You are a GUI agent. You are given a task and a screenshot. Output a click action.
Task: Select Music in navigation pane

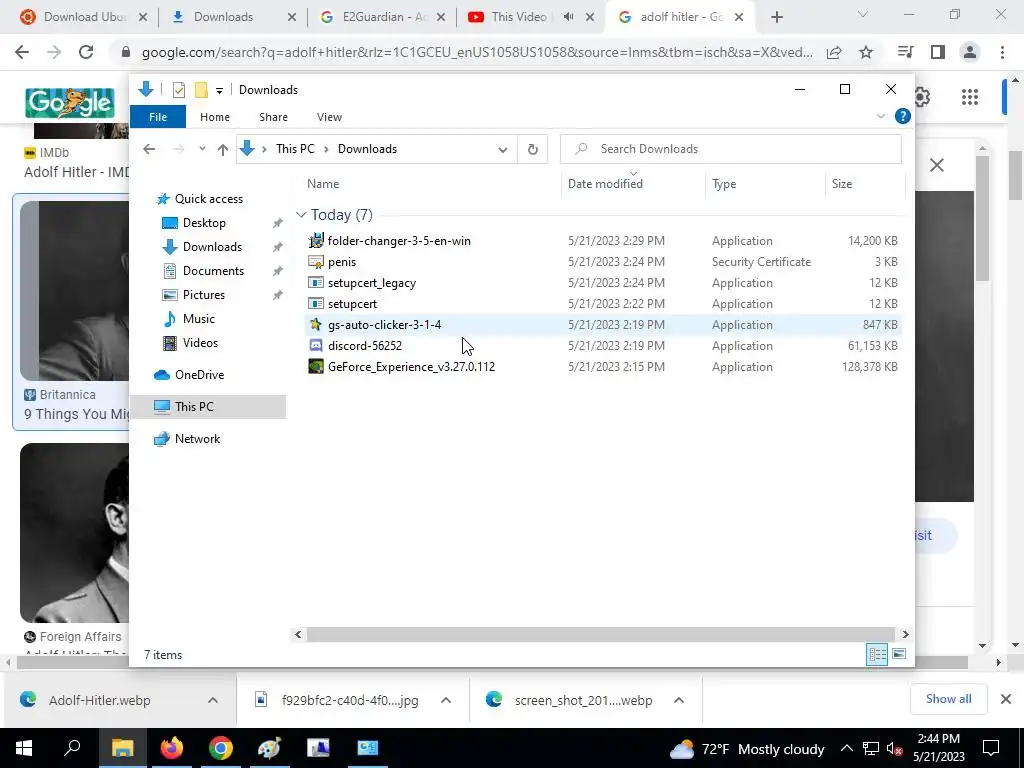(x=199, y=319)
